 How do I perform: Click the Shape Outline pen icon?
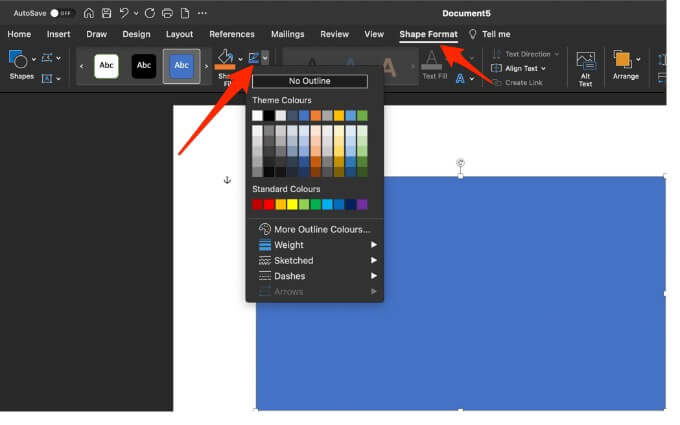pyautogui.click(x=253, y=58)
